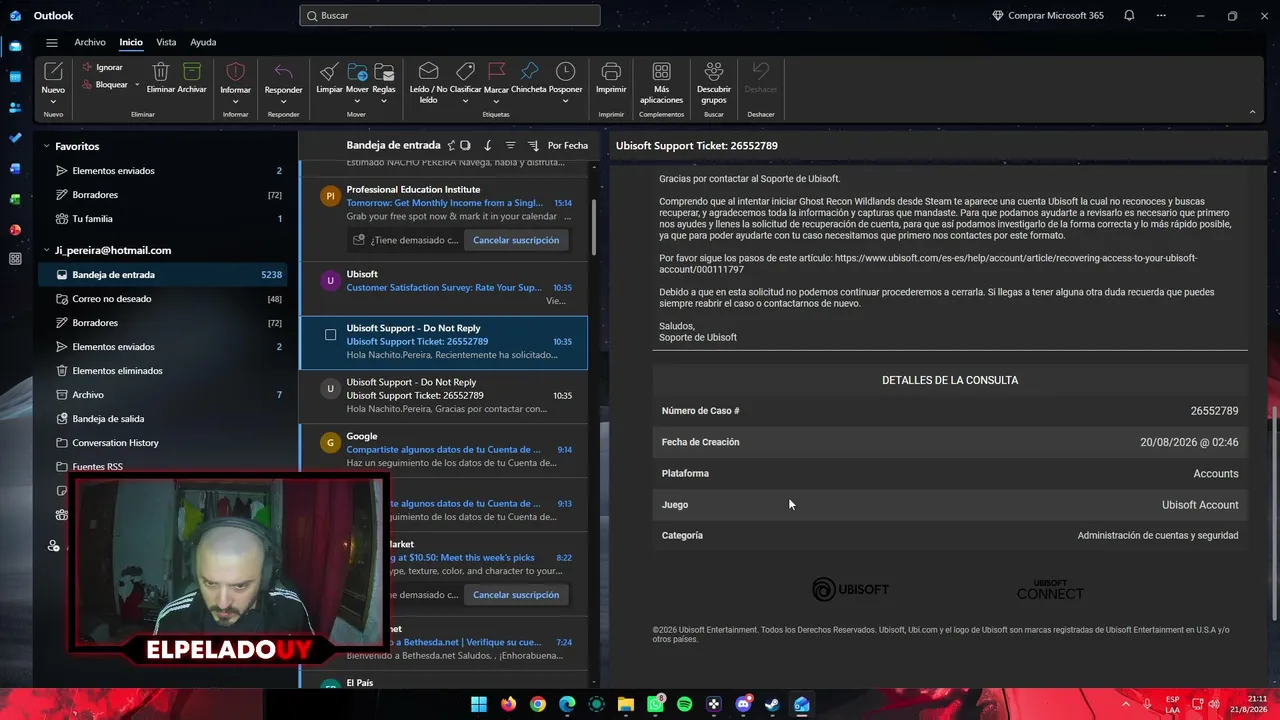Open the Clasificar categories dropdown

465,101
